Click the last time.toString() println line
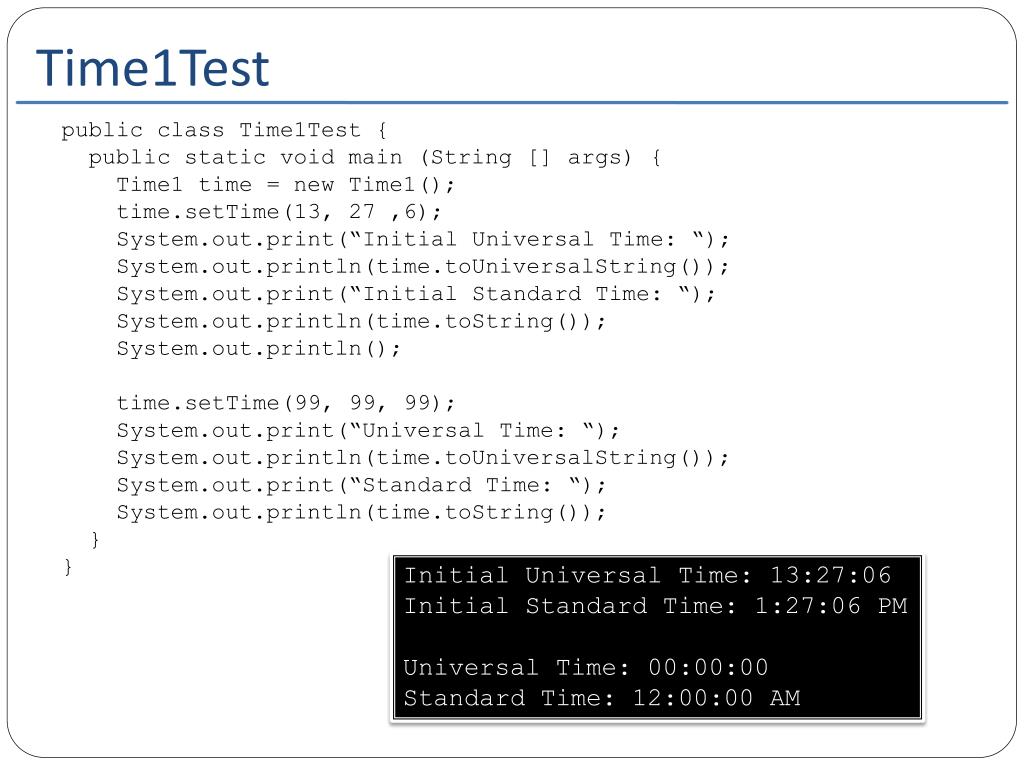This screenshot has height=768, width=1024. [361, 512]
